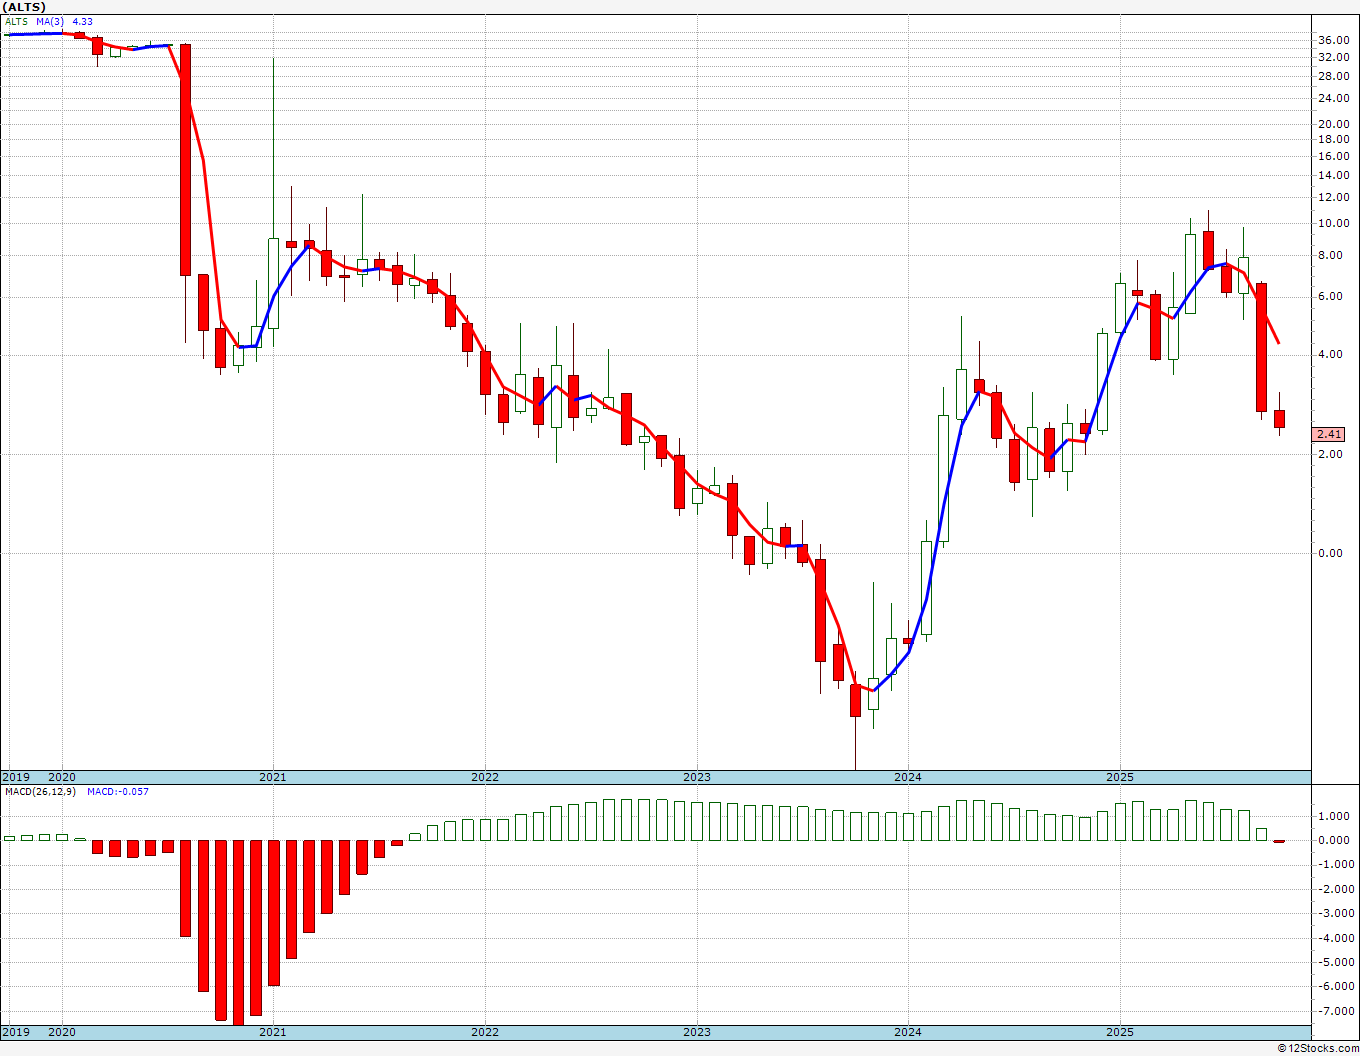
Task: Select 2024 on the MACD panel time axis
Action: click(908, 1032)
